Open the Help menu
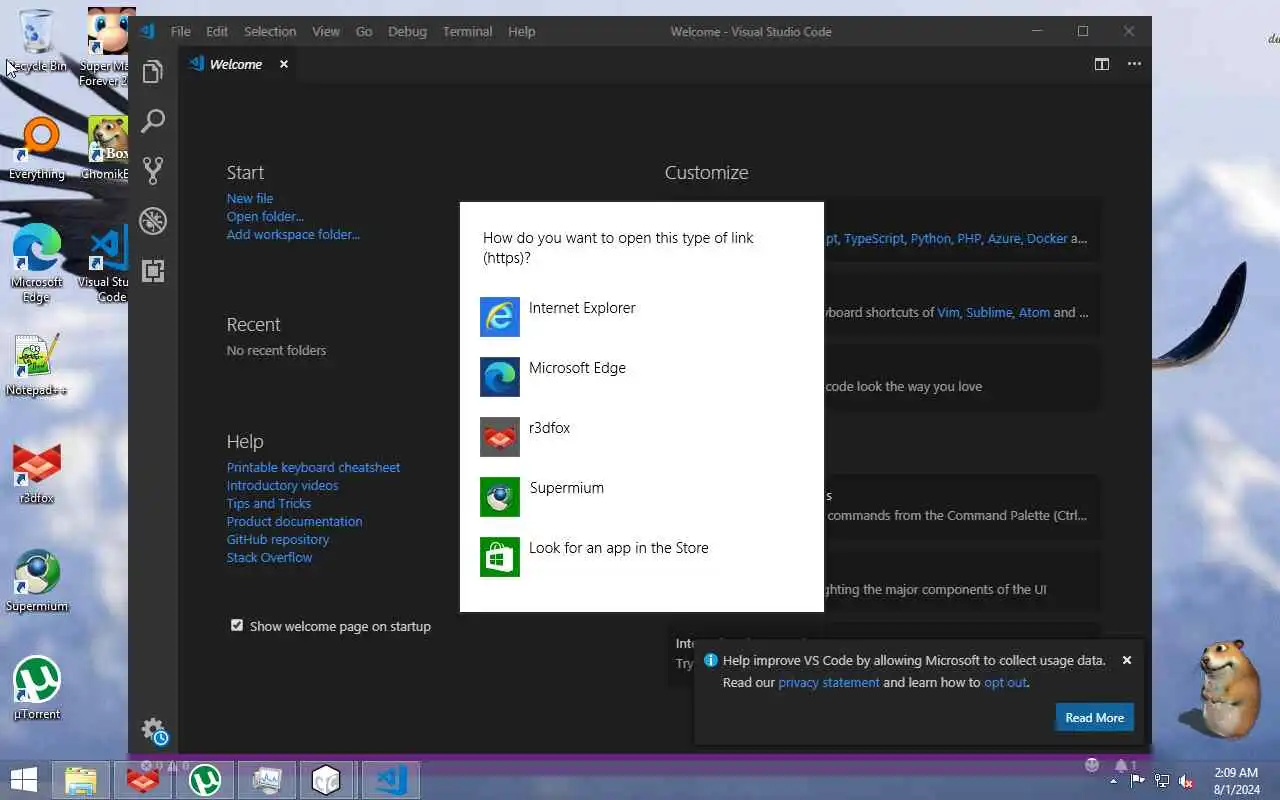Screen dimensions: 1280x800 [x=521, y=31]
